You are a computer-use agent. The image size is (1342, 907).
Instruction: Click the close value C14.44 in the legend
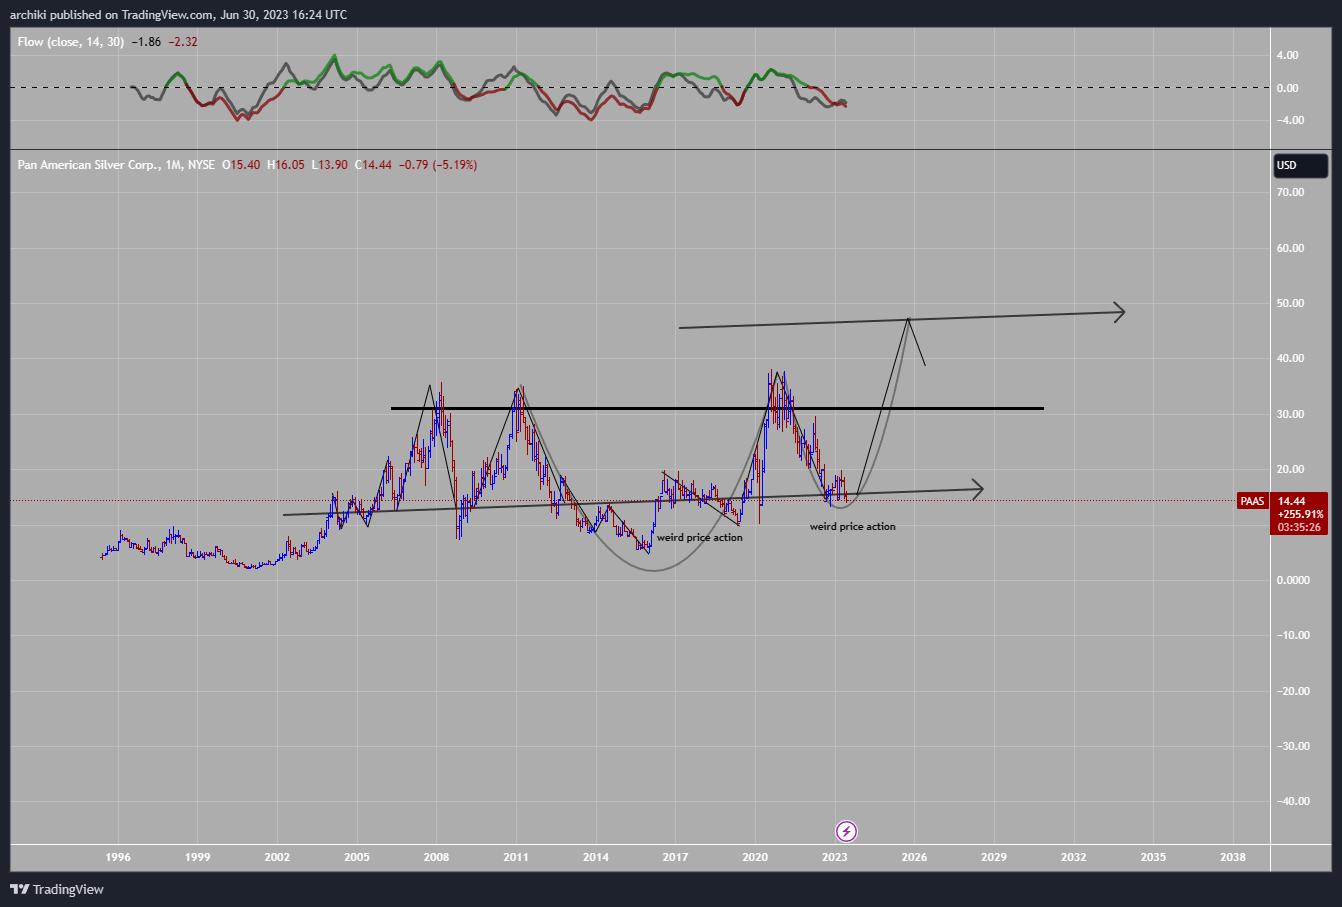tap(373, 164)
